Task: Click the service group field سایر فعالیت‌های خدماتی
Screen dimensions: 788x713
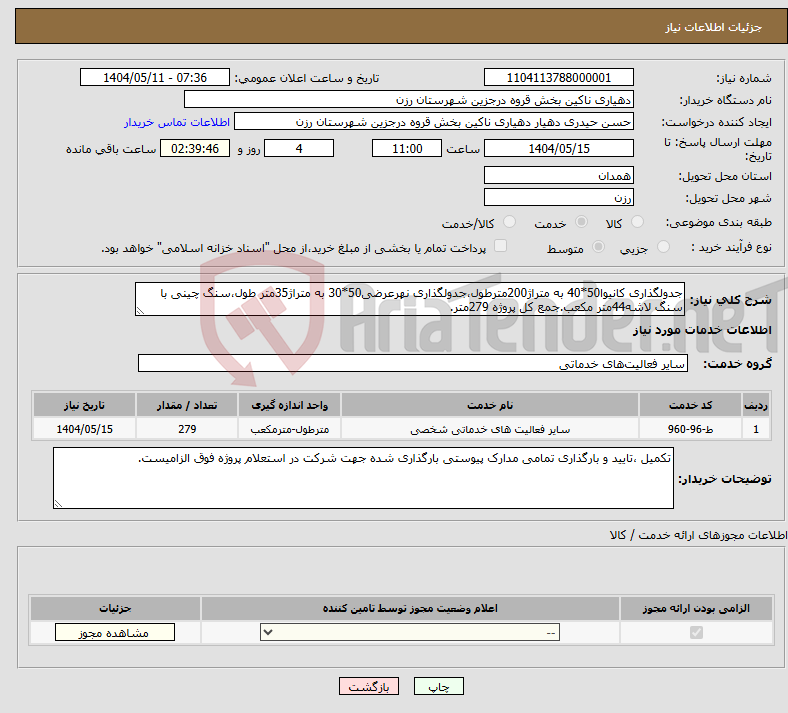Action: (x=413, y=363)
